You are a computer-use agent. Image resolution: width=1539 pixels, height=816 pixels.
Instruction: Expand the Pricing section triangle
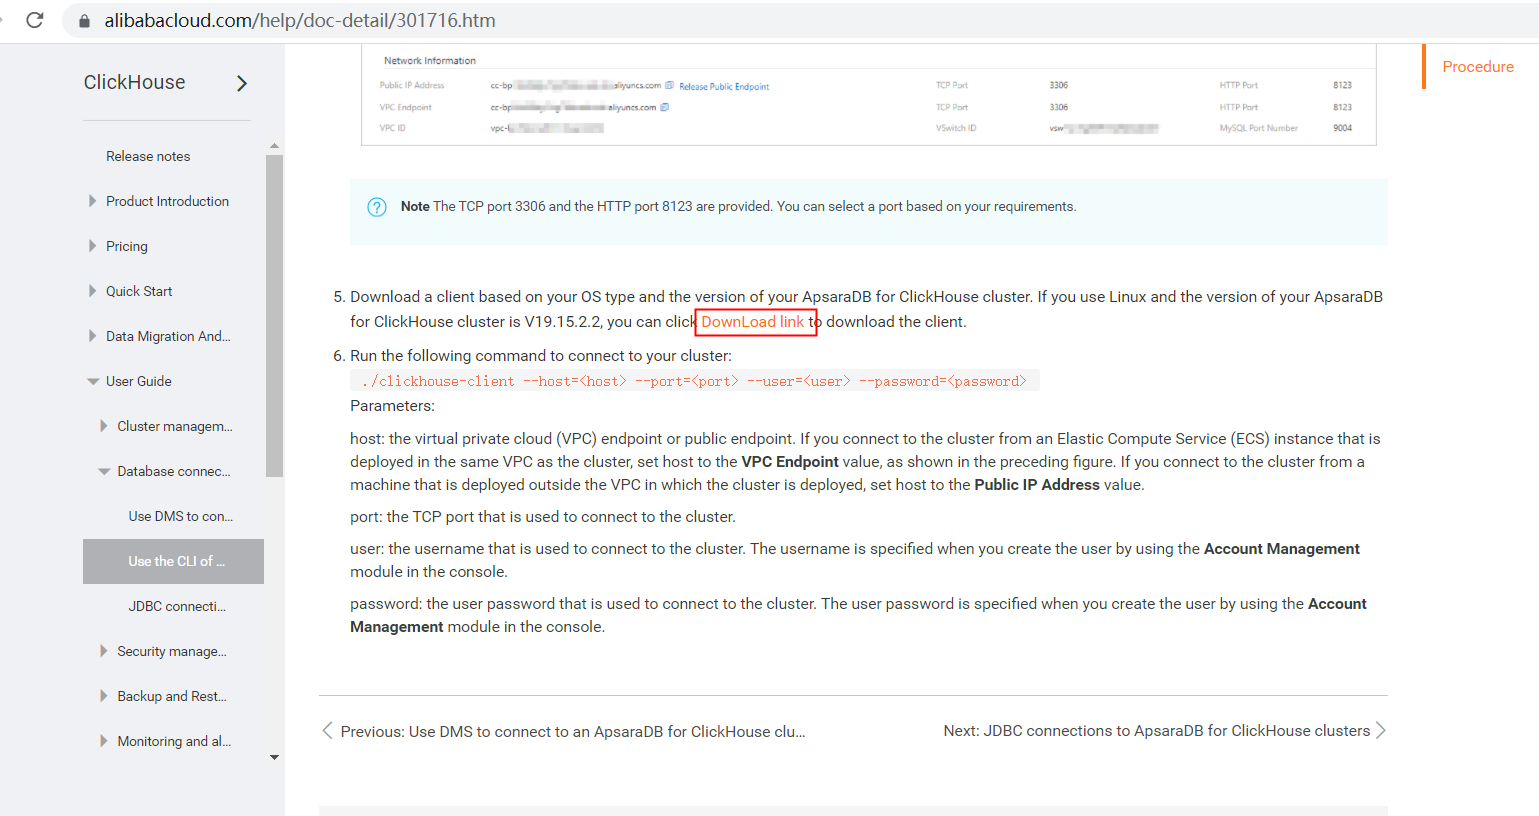click(93, 246)
